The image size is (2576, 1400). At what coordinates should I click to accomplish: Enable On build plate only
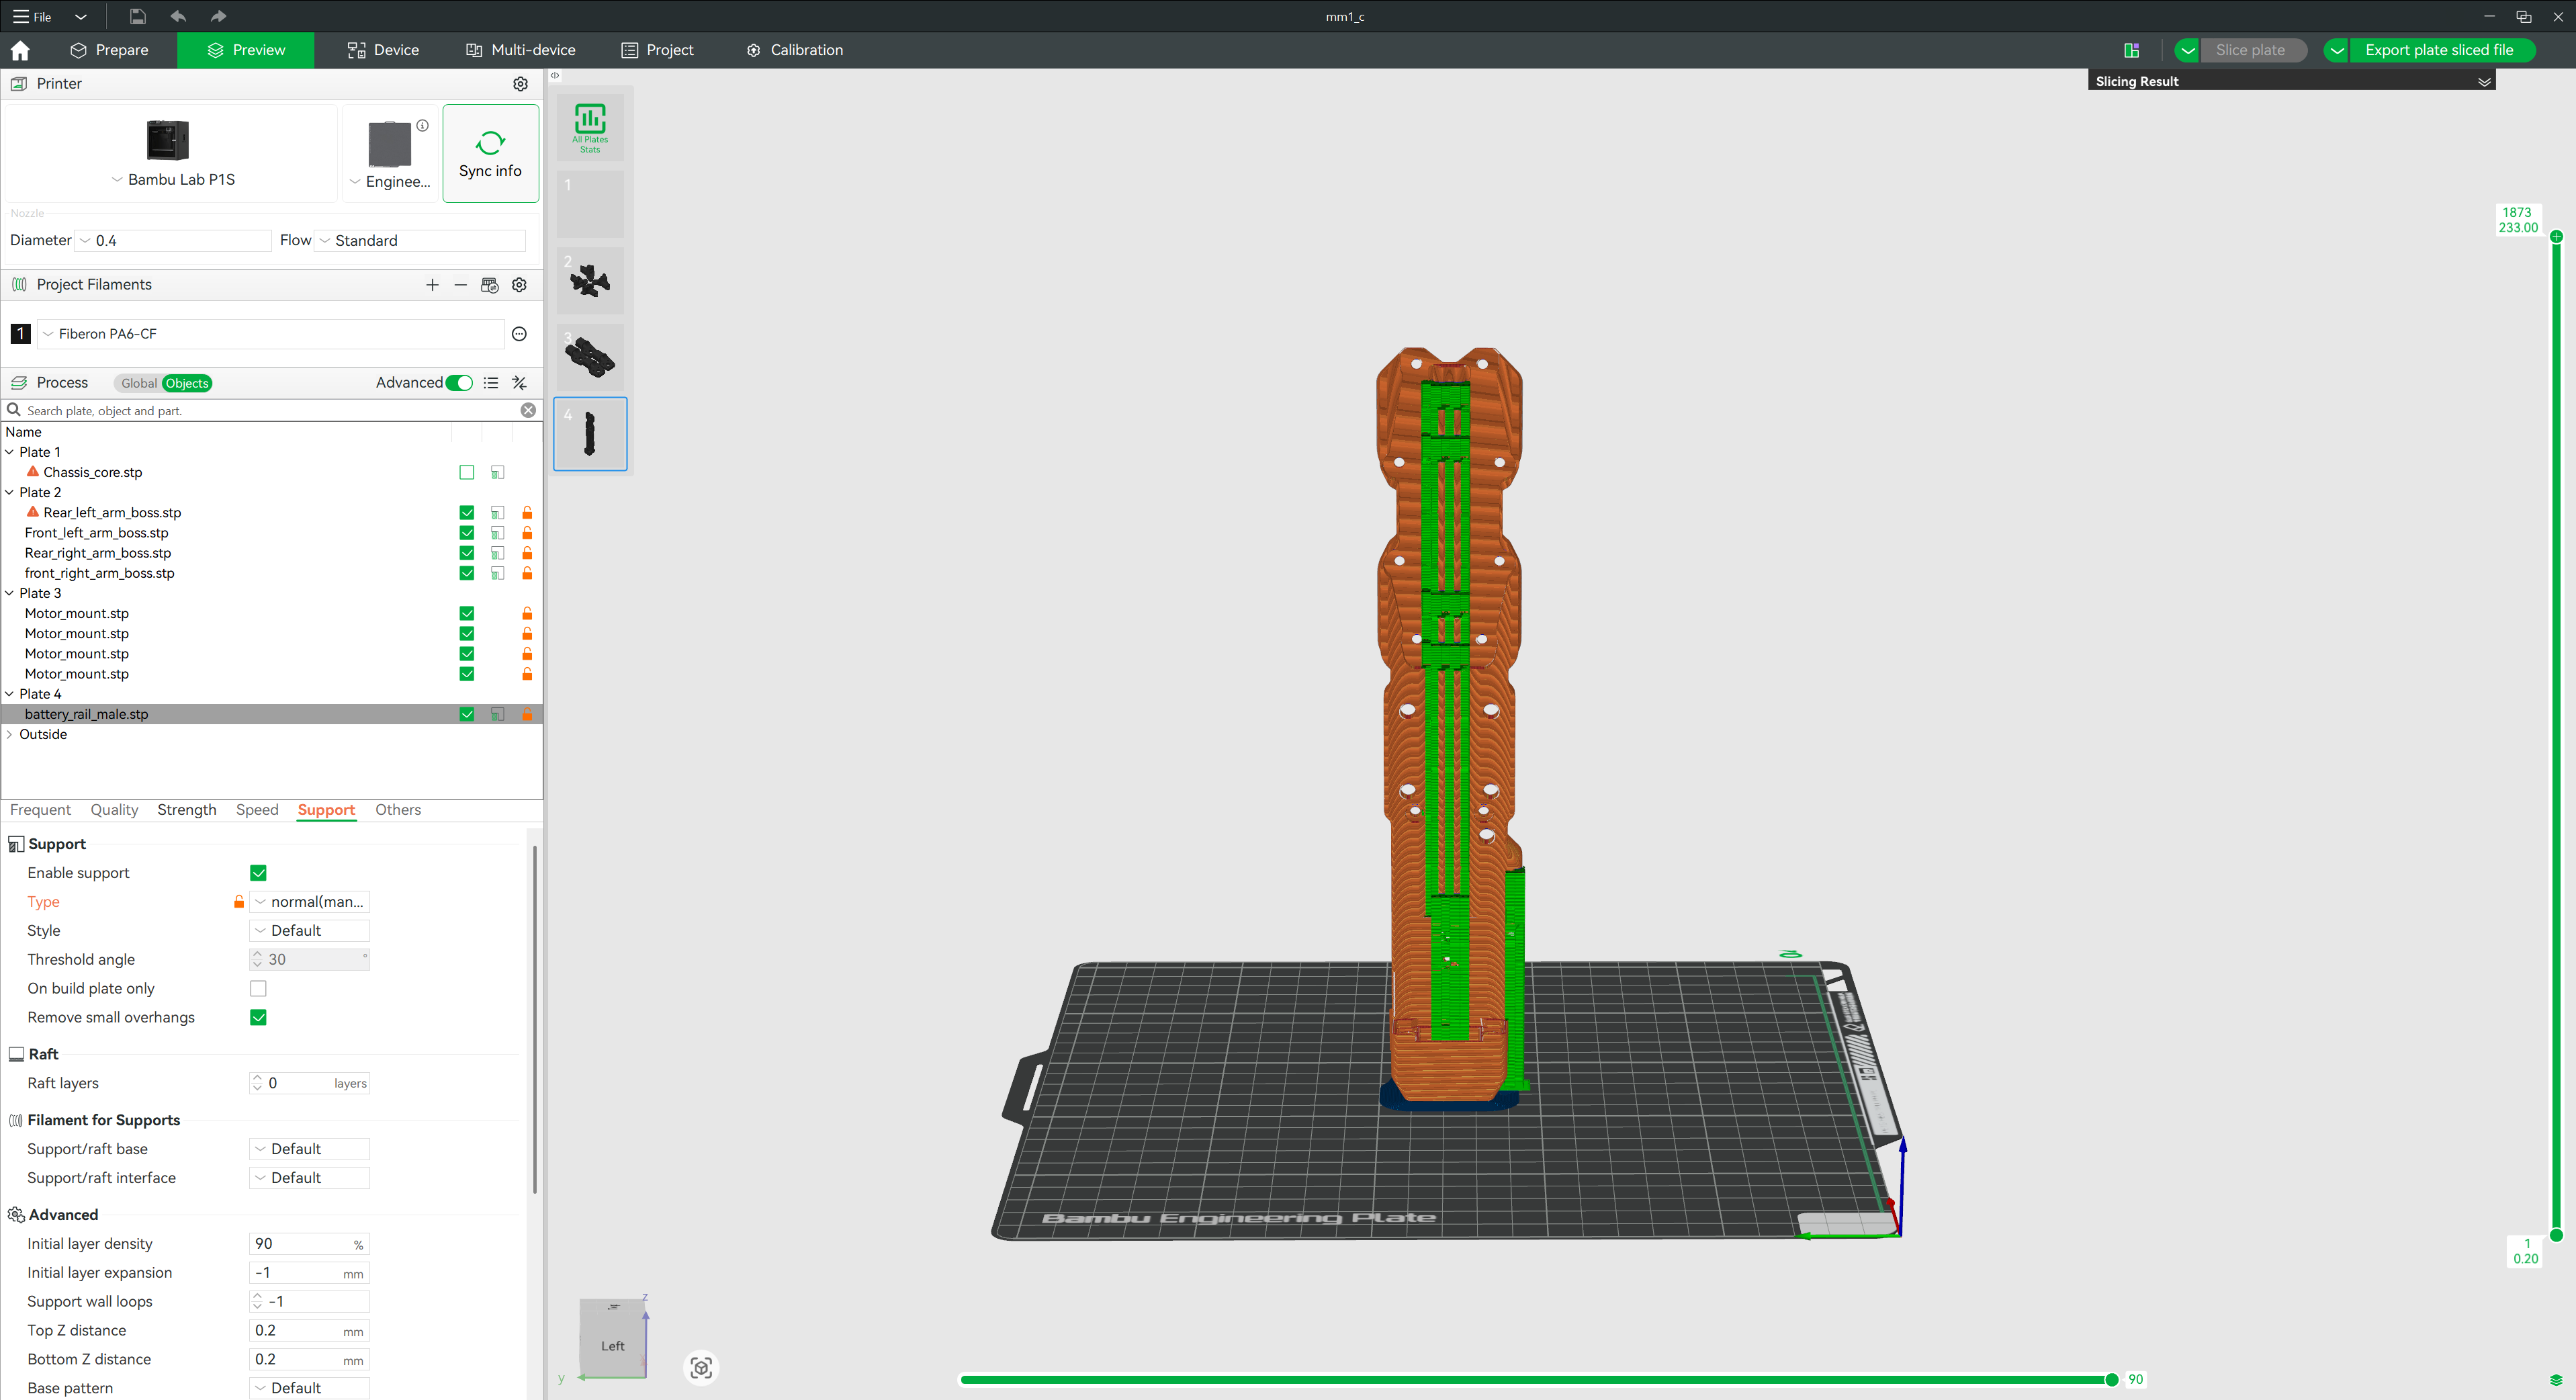[258, 988]
